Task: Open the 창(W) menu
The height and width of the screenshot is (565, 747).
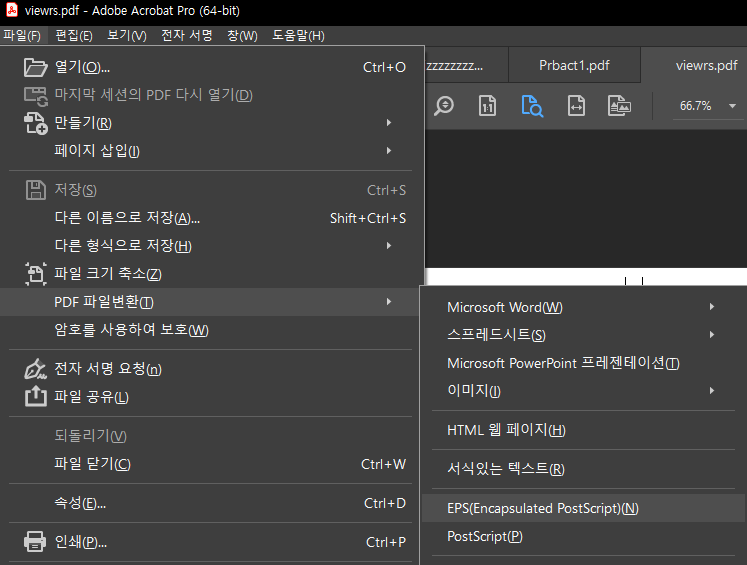Action: (x=242, y=36)
